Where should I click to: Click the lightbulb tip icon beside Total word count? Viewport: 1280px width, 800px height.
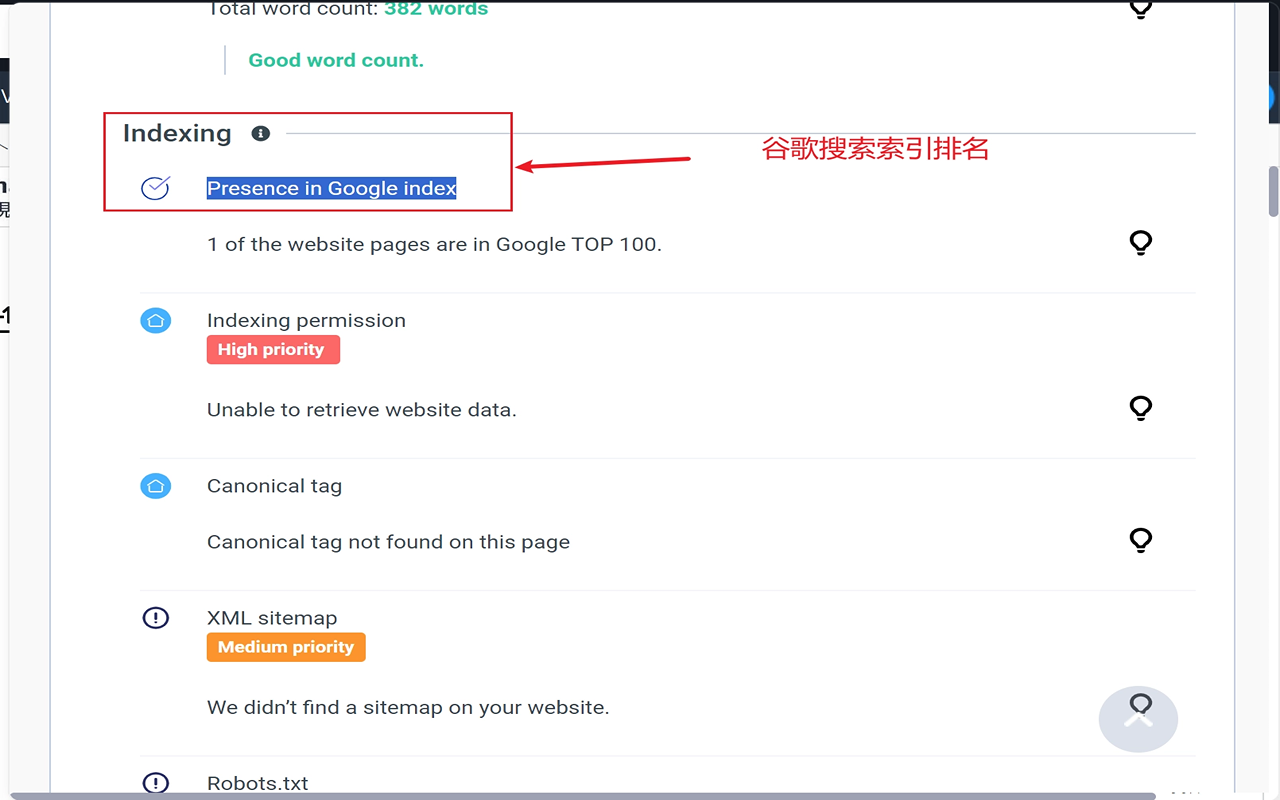click(x=1140, y=9)
